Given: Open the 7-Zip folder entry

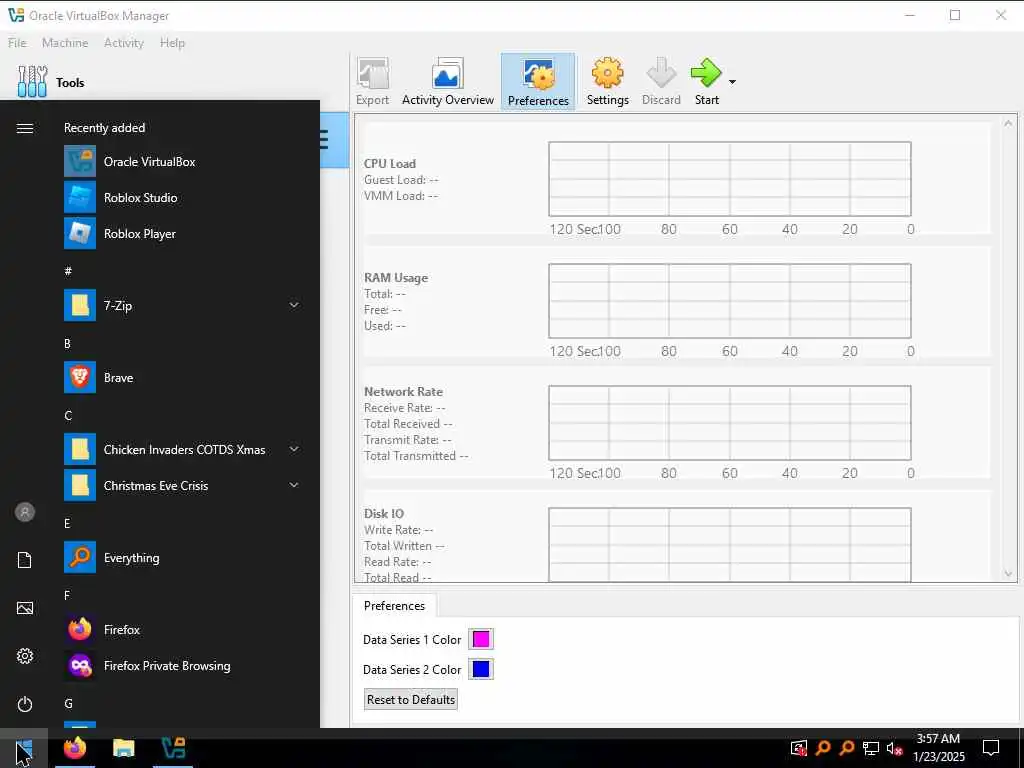Looking at the screenshot, I should coord(183,305).
